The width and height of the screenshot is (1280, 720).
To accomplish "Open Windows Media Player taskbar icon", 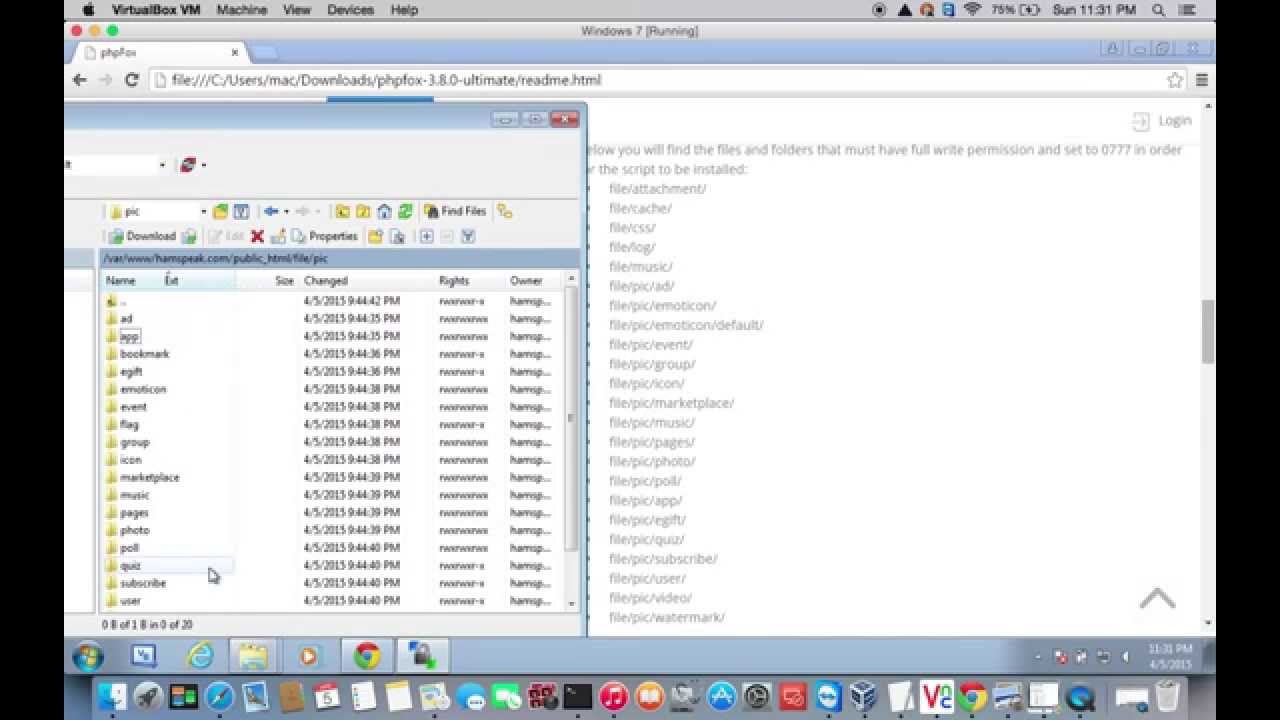I will tap(309, 656).
